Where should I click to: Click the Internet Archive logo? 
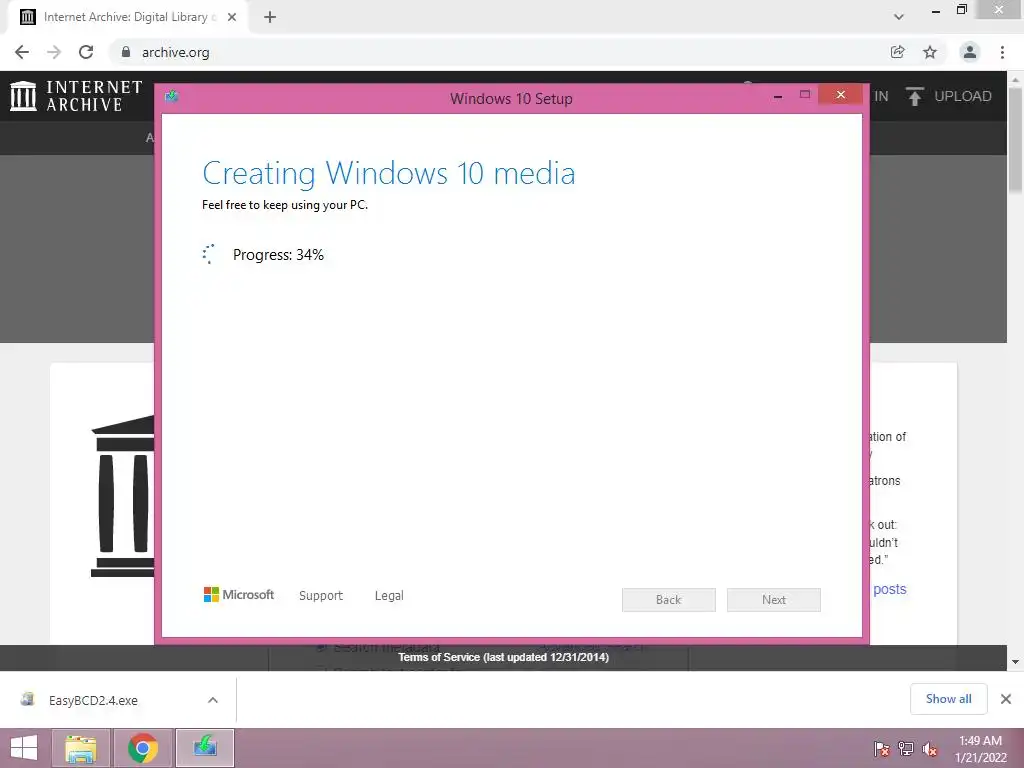[x=76, y=96]
